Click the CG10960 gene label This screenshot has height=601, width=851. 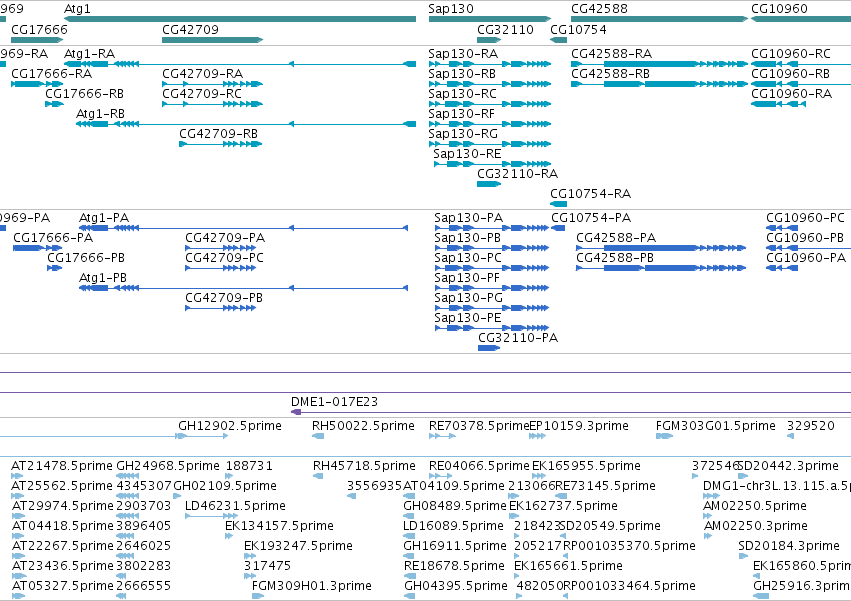[x=779, y=9]
